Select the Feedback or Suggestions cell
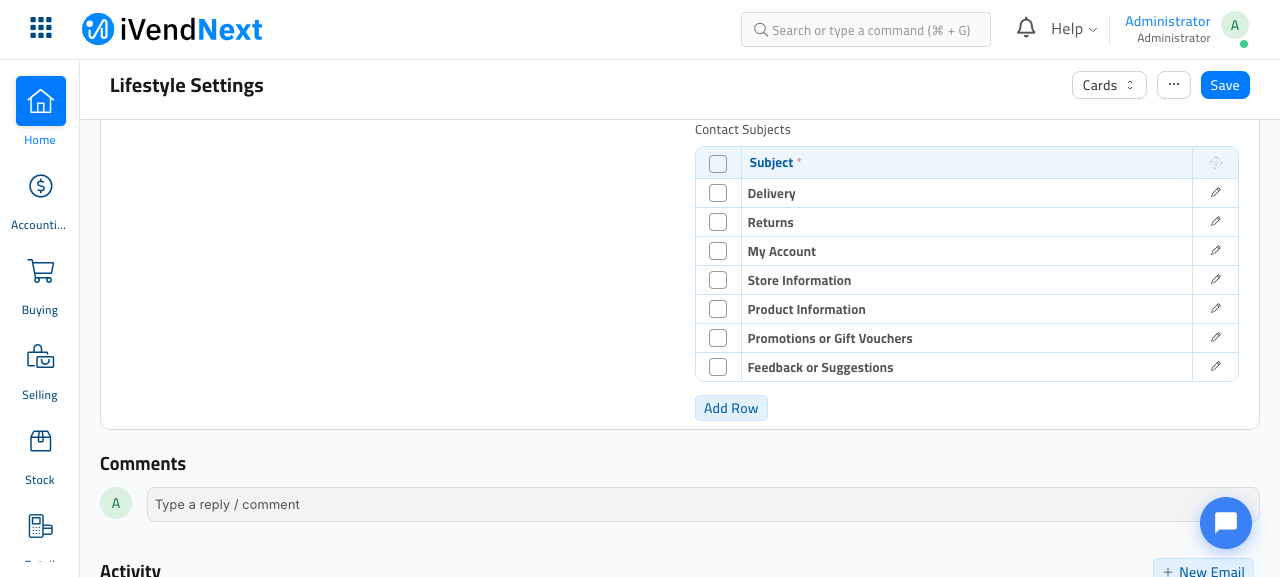 coord(966,367)
